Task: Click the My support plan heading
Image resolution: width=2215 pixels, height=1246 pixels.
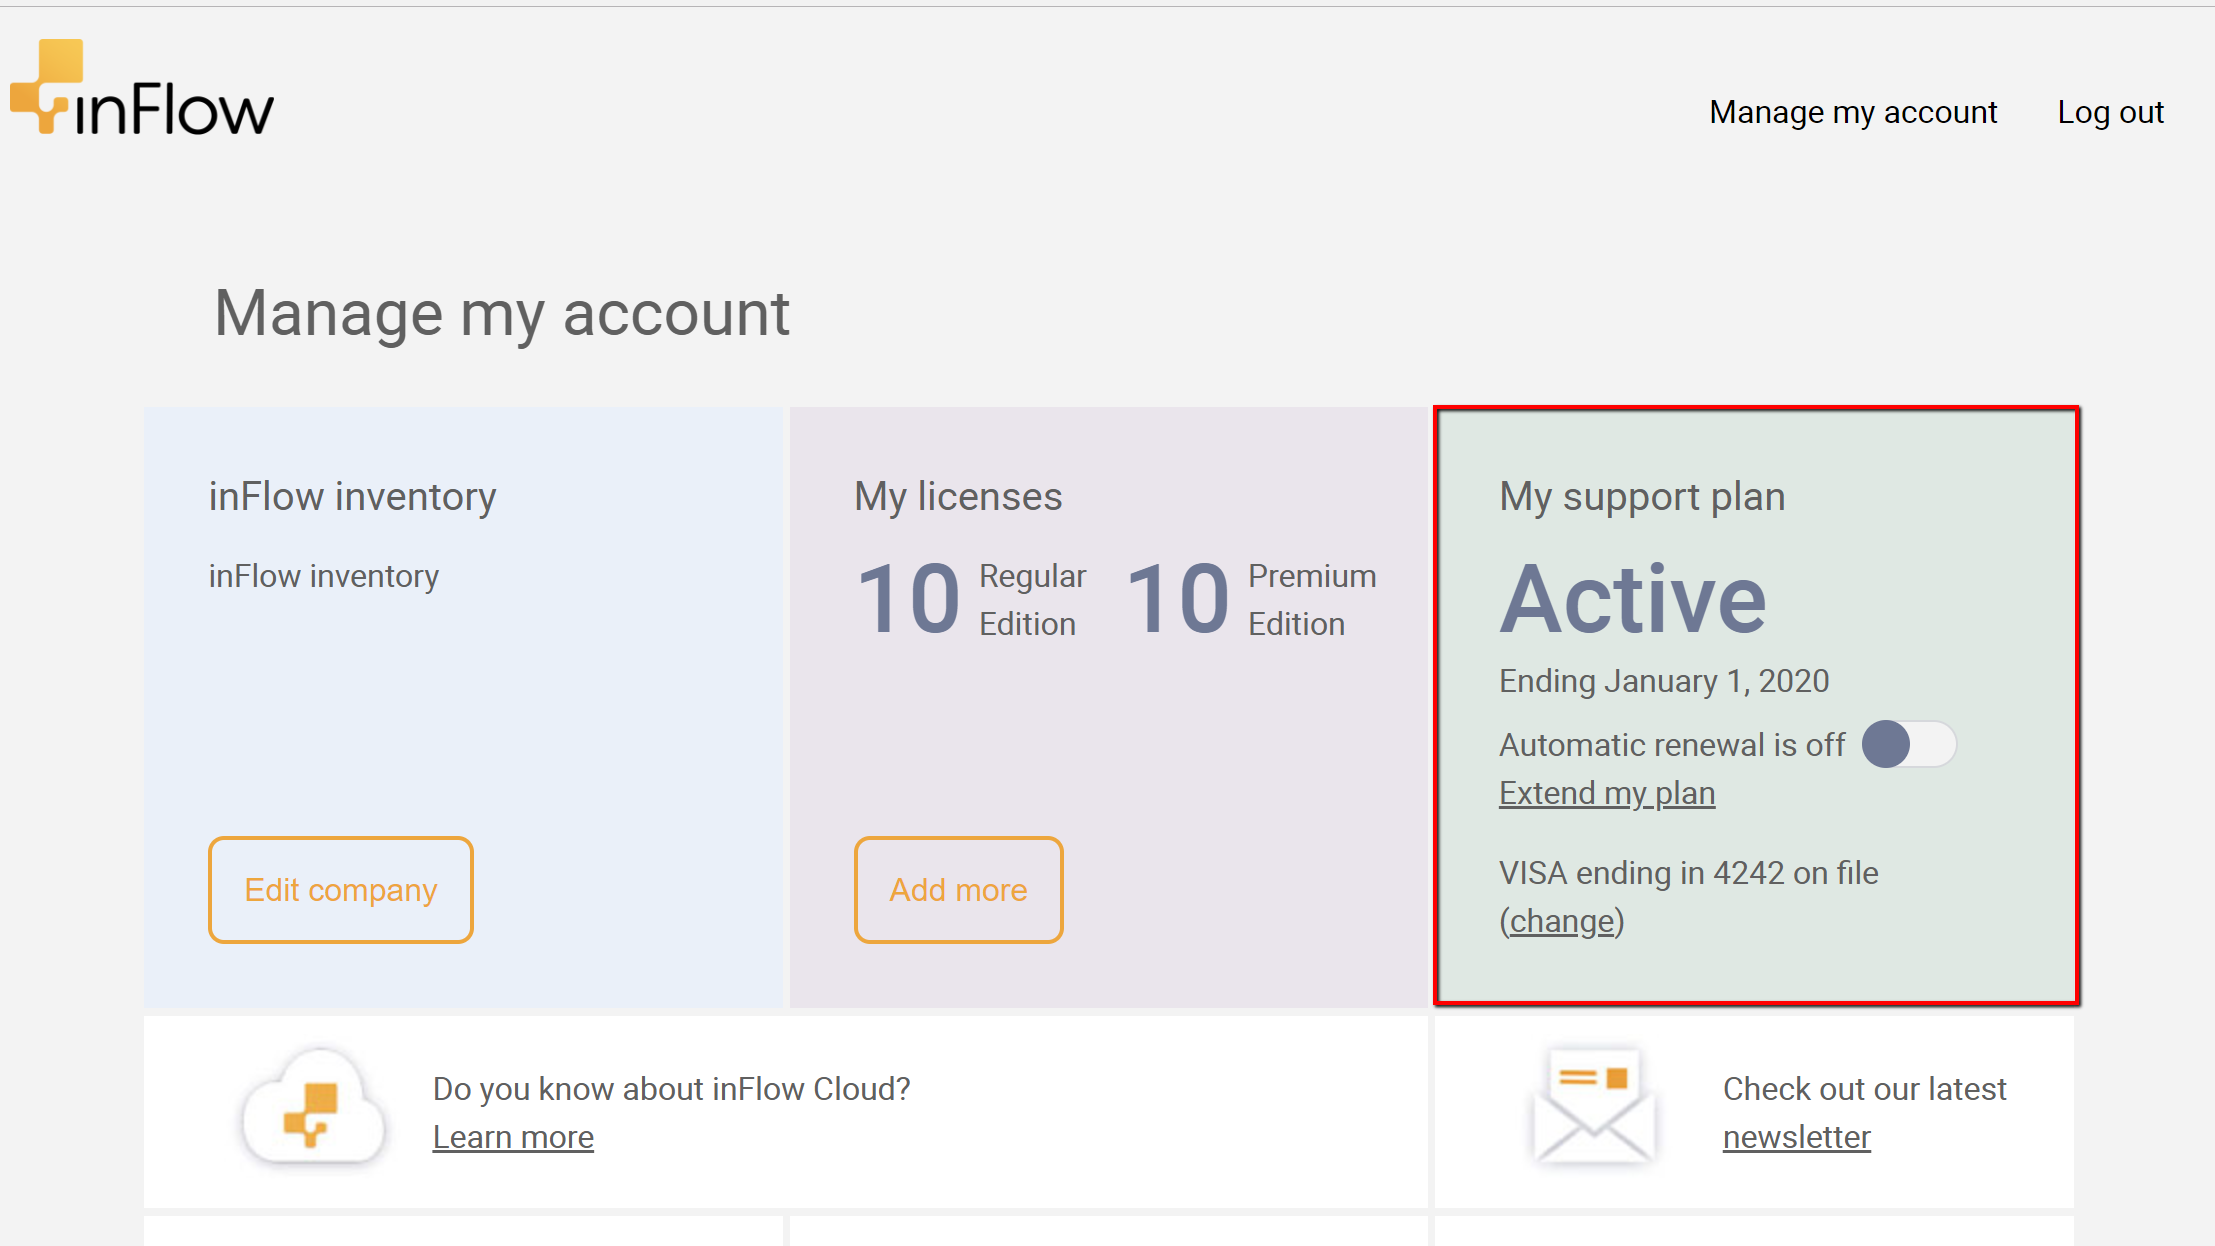Action: [x=1642, y=497]
